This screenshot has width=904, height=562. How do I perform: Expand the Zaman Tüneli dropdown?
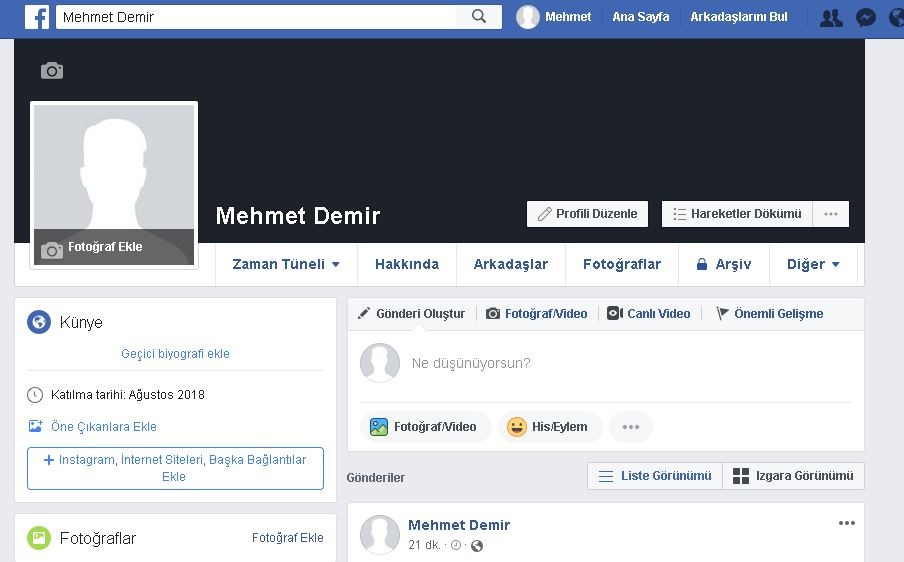[286, 264]
